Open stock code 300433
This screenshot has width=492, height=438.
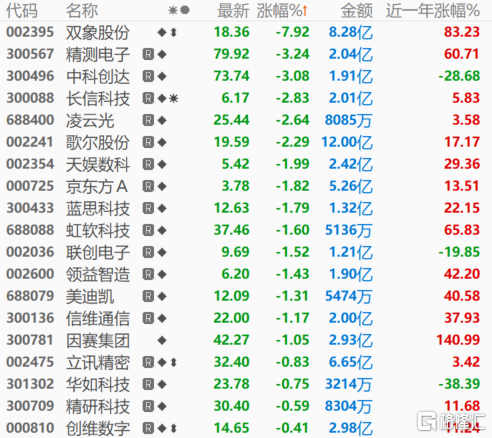tap(30, 208)
